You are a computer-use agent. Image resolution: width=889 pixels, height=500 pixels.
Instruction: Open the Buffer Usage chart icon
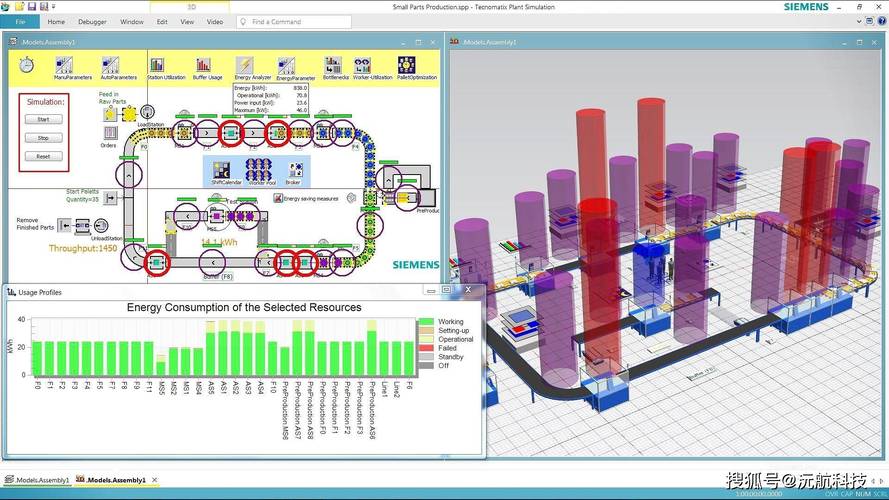203,65
